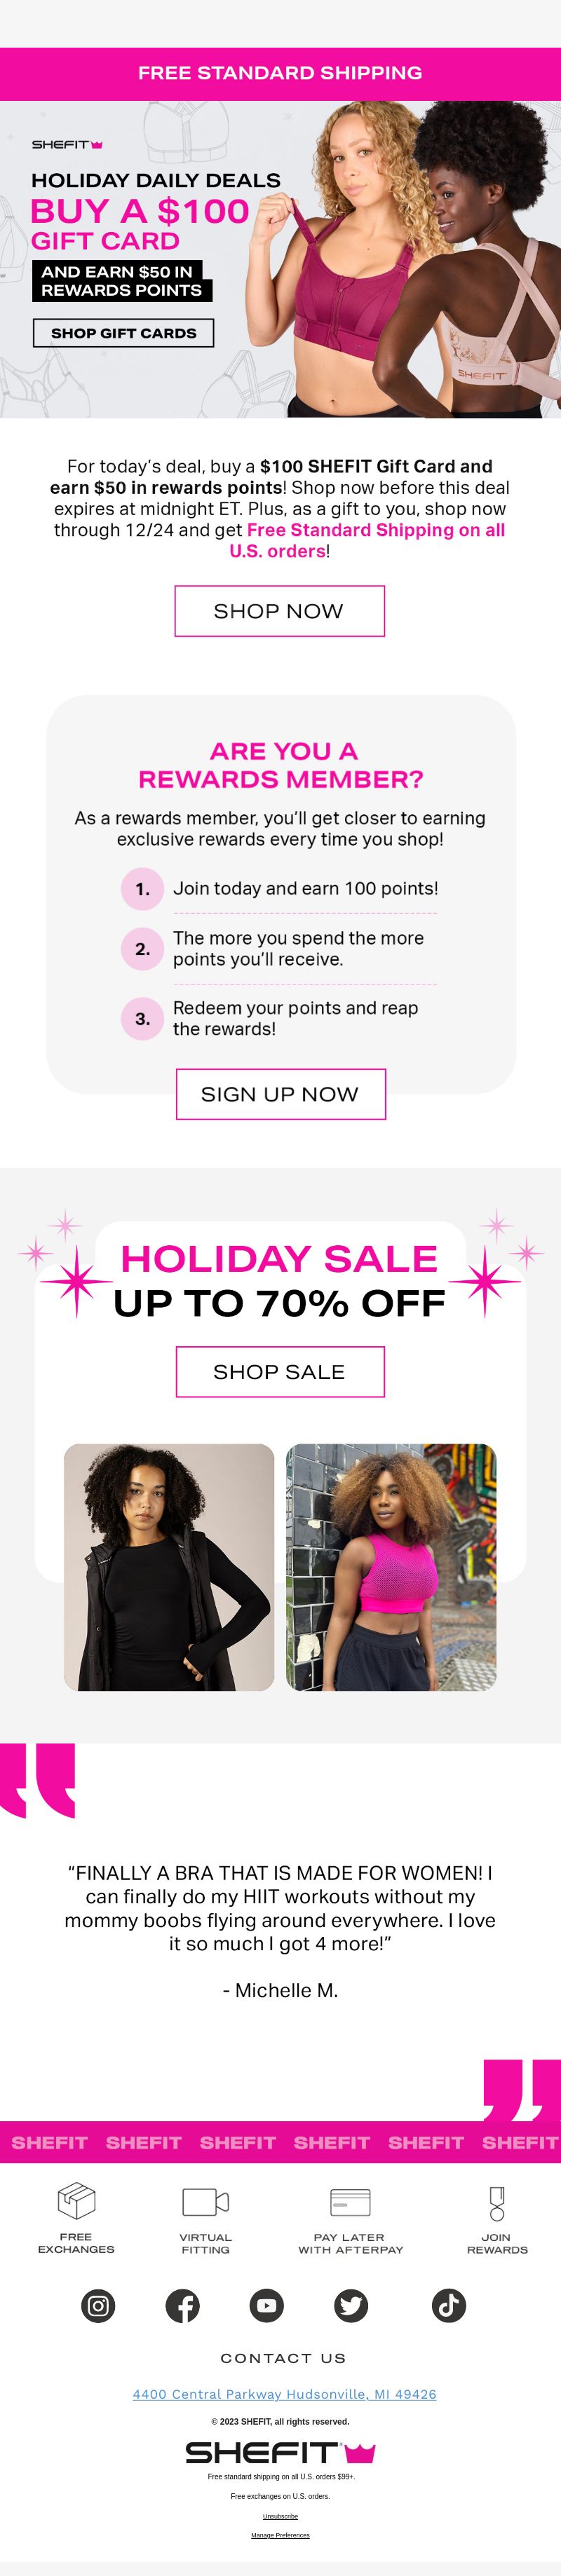Click the Unsubscribe link
This screenshot has width=561, height=2576.
280,2516
